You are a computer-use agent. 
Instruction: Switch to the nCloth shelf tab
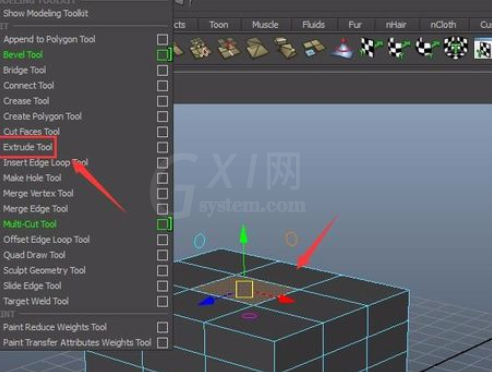[443, 25]
